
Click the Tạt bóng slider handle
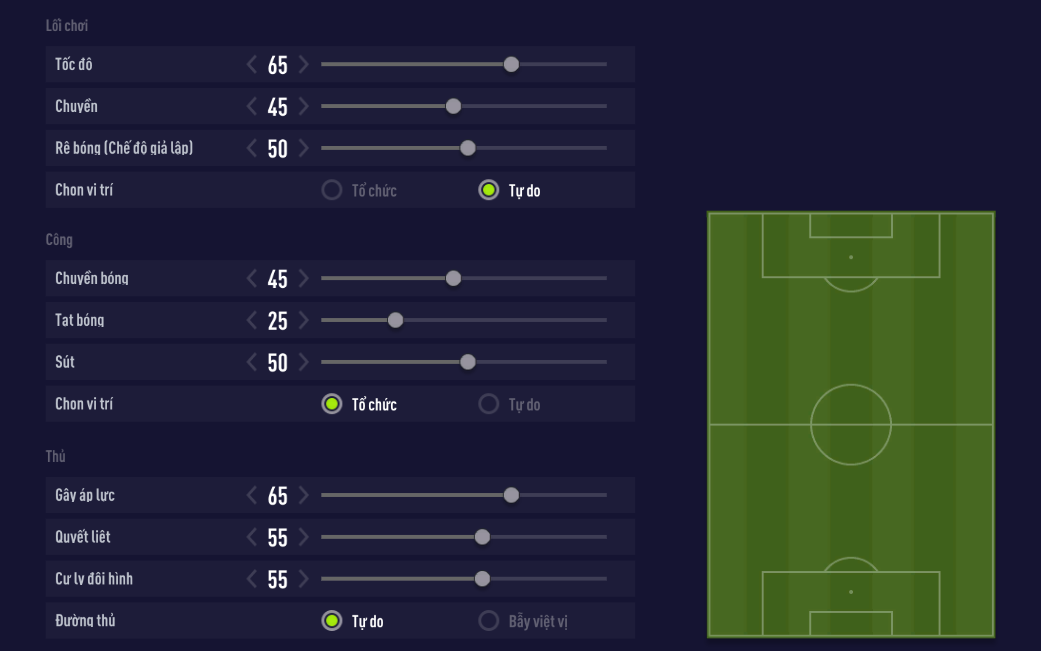point(395,321)
